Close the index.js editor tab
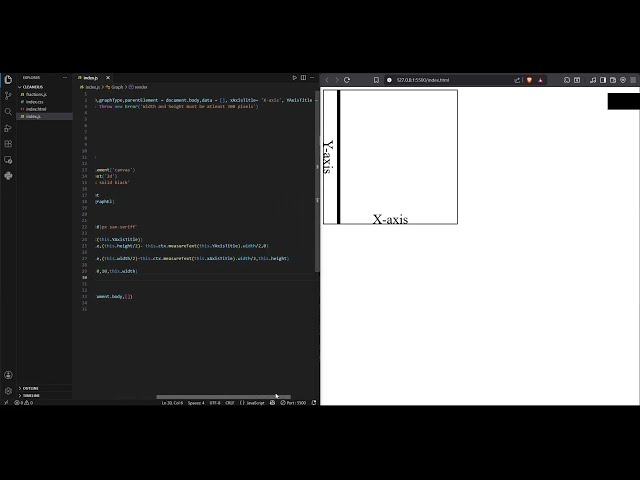Image resolution: width=640 pixels, height=480 pixels. point(108,78)
